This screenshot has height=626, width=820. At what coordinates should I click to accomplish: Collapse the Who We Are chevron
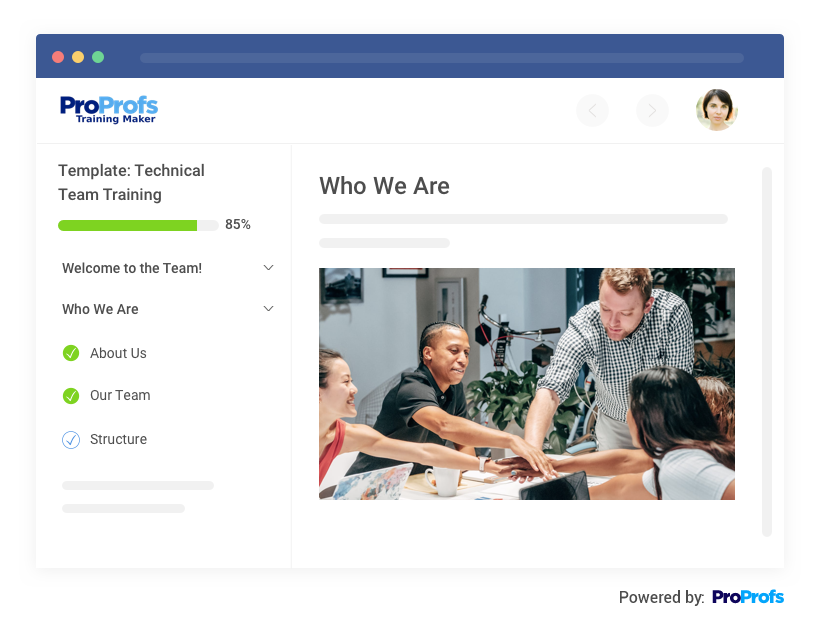click(268, 309)
